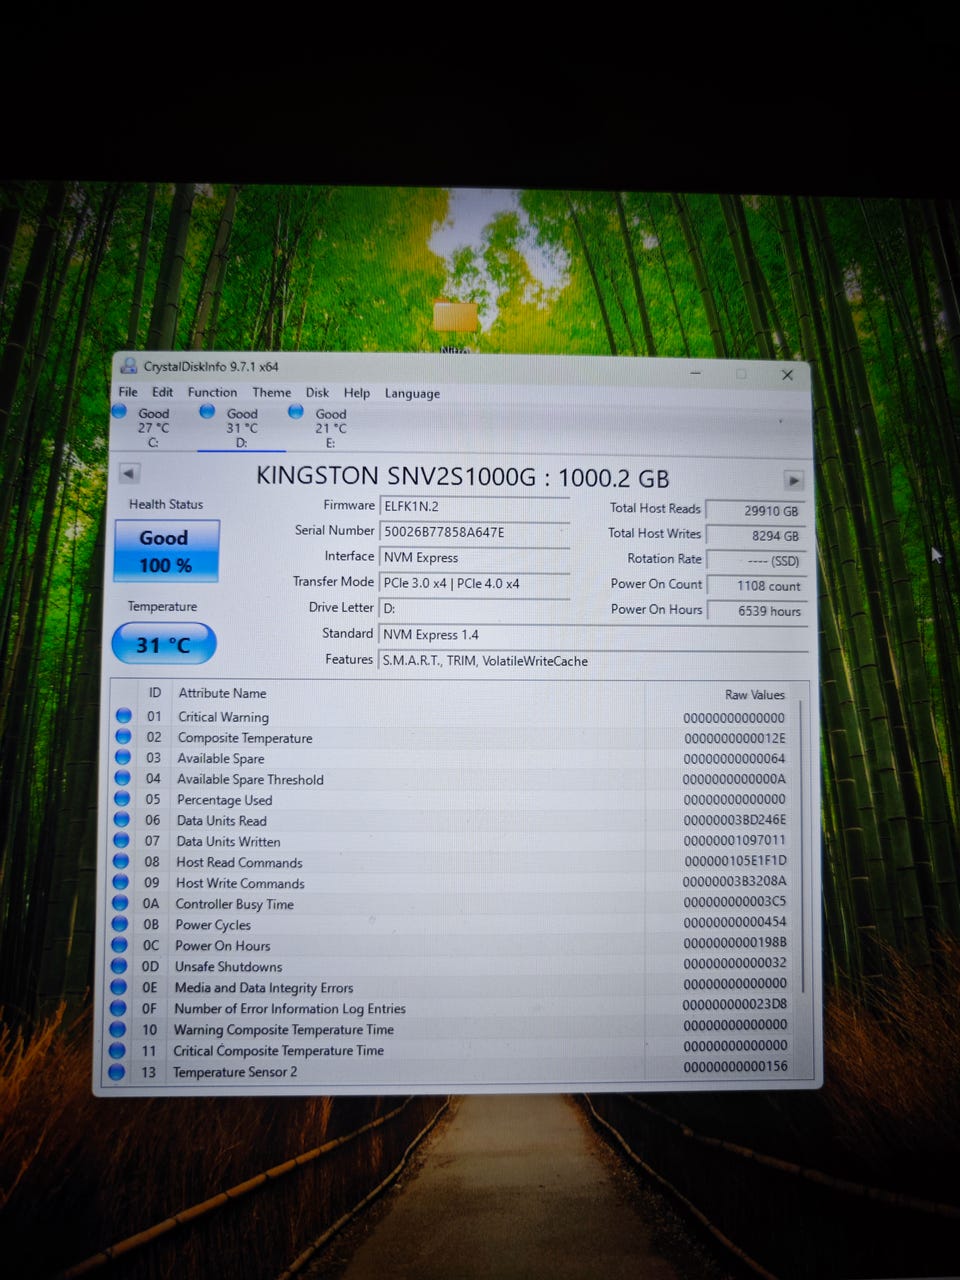This screenshot has height=1280, width=960.
Task: Select the D: drive tab
Action: click(x=240, y=427)
